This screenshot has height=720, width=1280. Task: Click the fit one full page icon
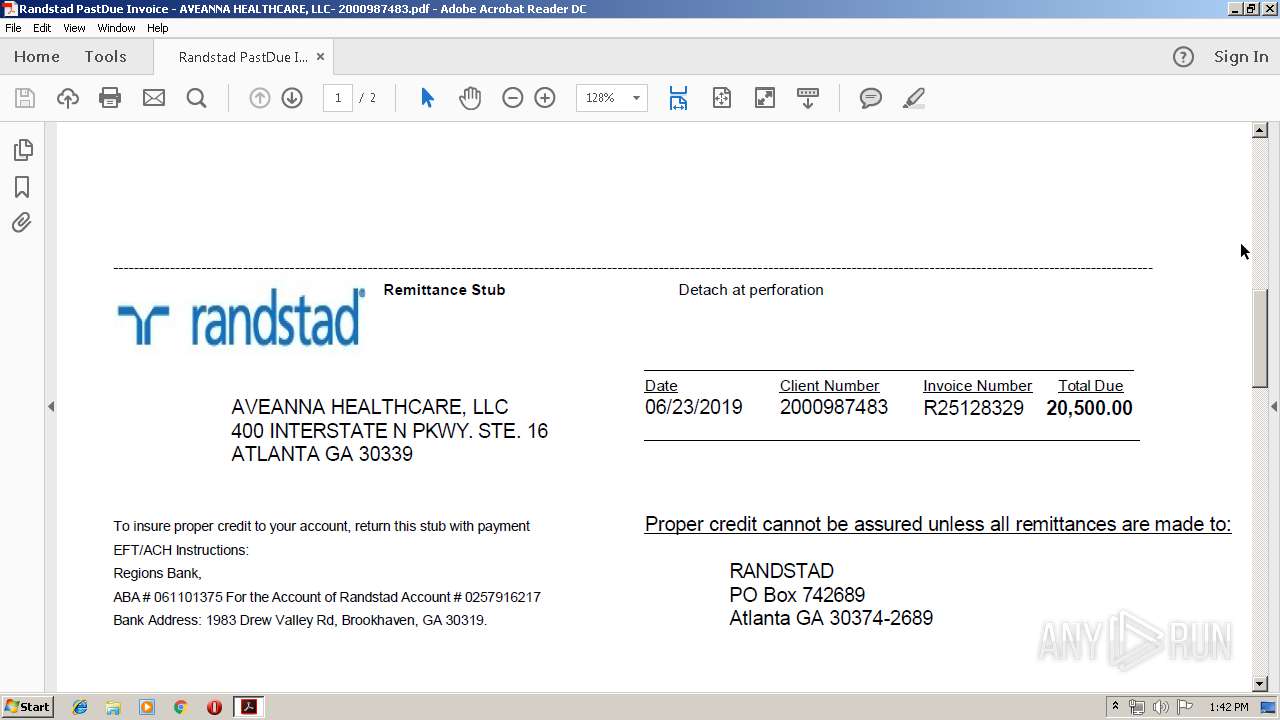(722, 98)
